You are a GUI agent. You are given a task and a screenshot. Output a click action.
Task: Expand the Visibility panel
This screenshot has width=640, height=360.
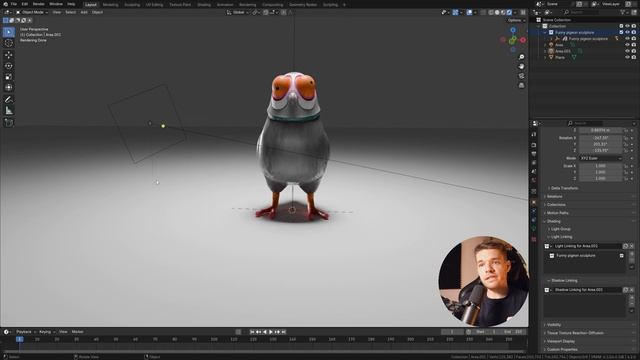[x=553, y=325]
